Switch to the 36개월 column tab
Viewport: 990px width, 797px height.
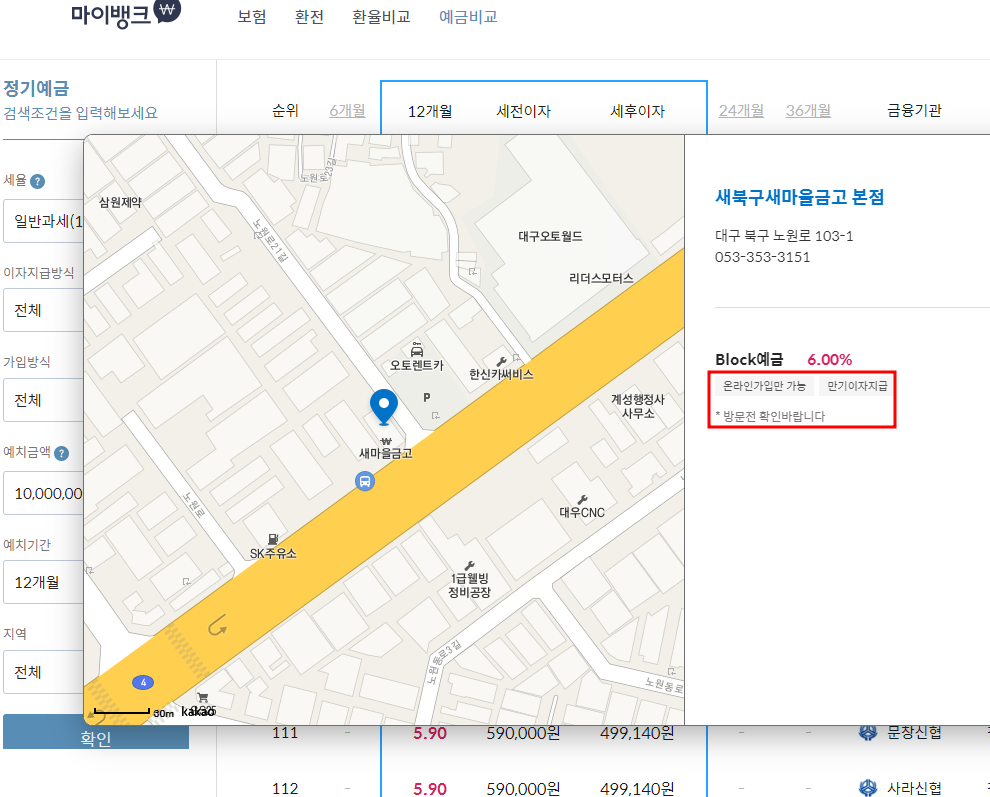coord(808,111)
